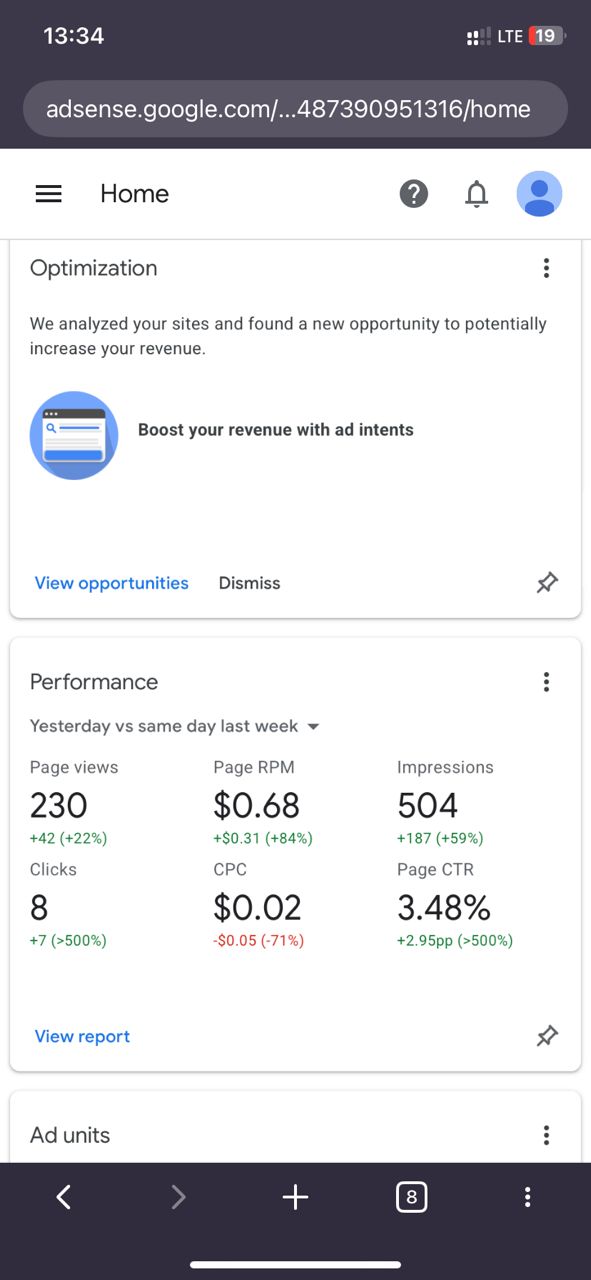Open the hamburger navigation menu

pos(49,194)
